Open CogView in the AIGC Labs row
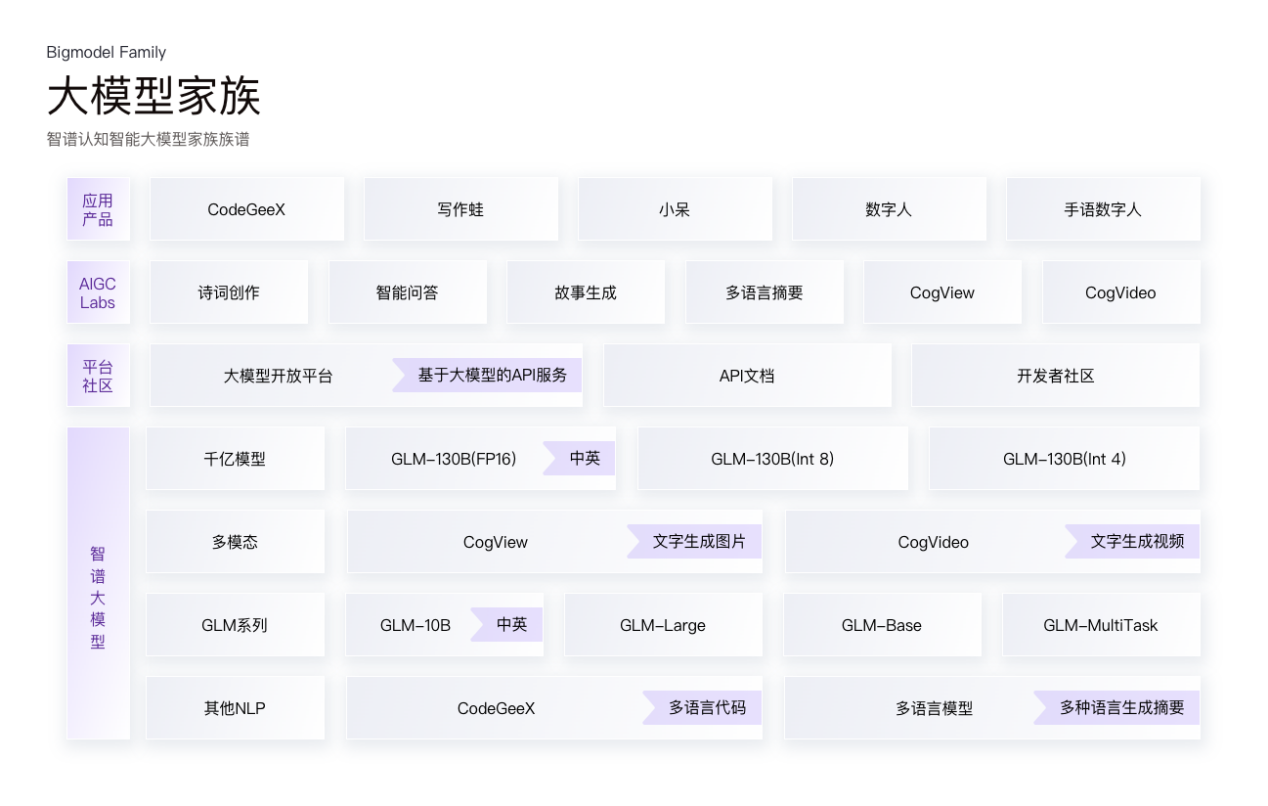The height and width of the screenshot is (806, 1268). coord(942,292)
